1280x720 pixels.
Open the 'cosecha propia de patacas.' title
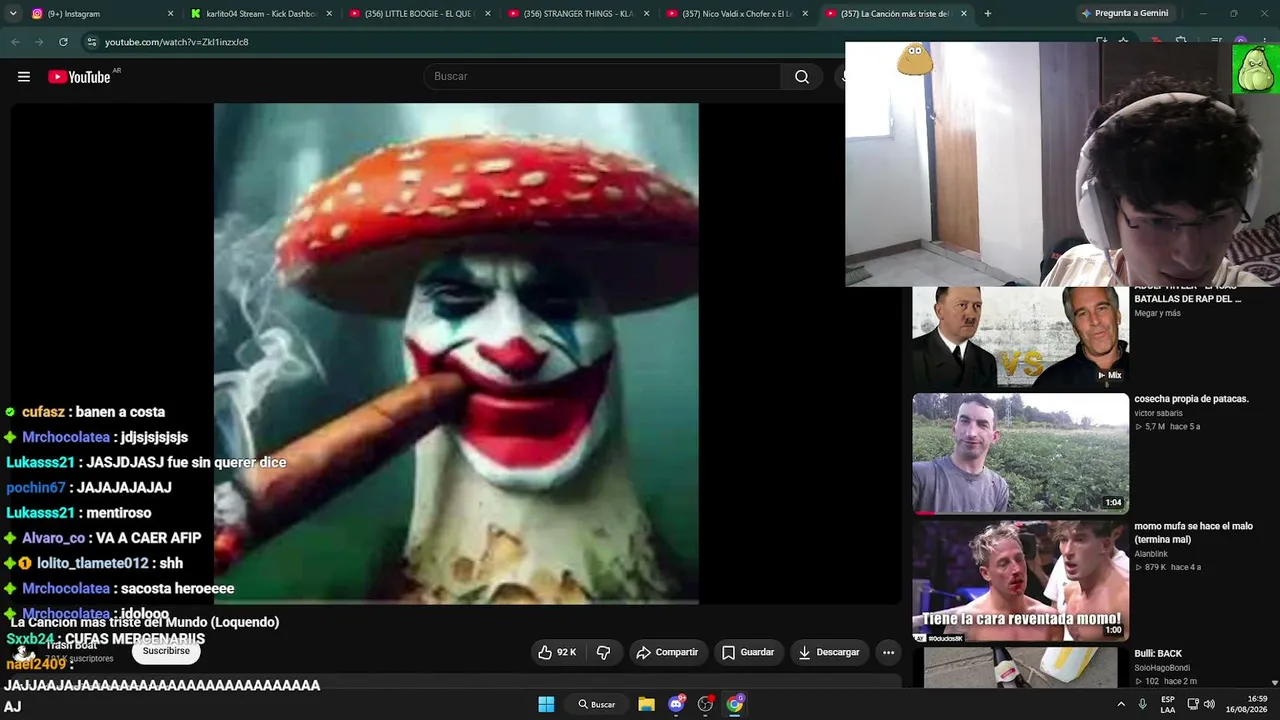pos(1191,399)
